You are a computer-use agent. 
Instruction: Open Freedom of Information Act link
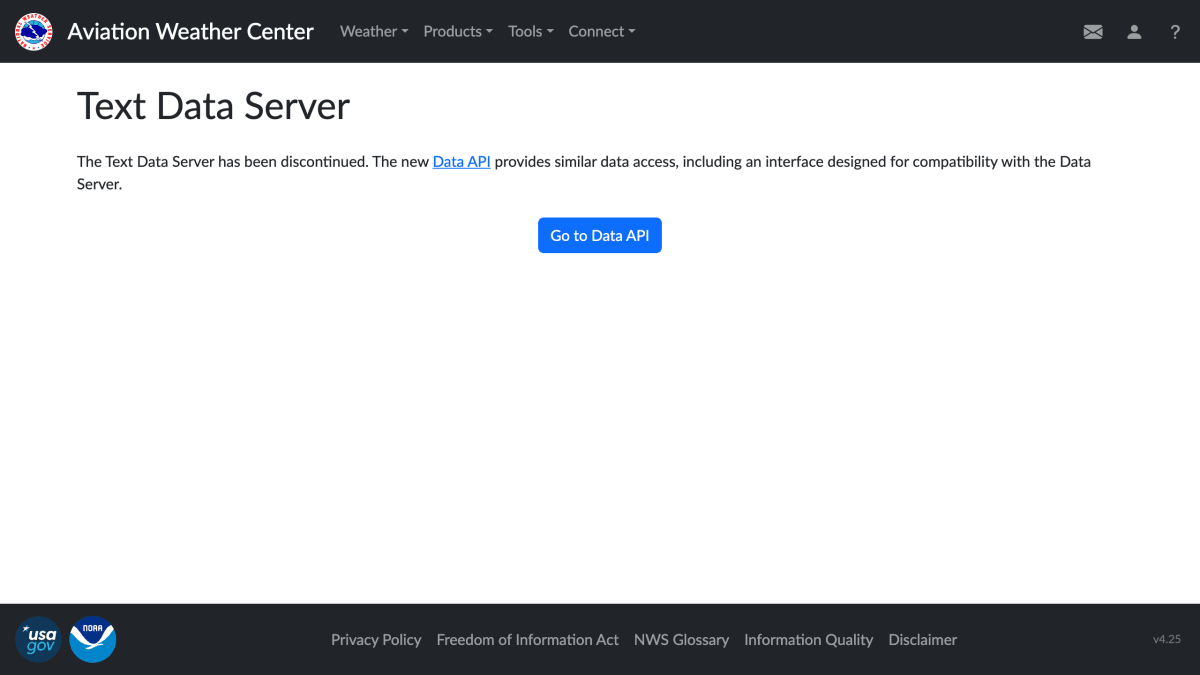[x=528, y=640]
